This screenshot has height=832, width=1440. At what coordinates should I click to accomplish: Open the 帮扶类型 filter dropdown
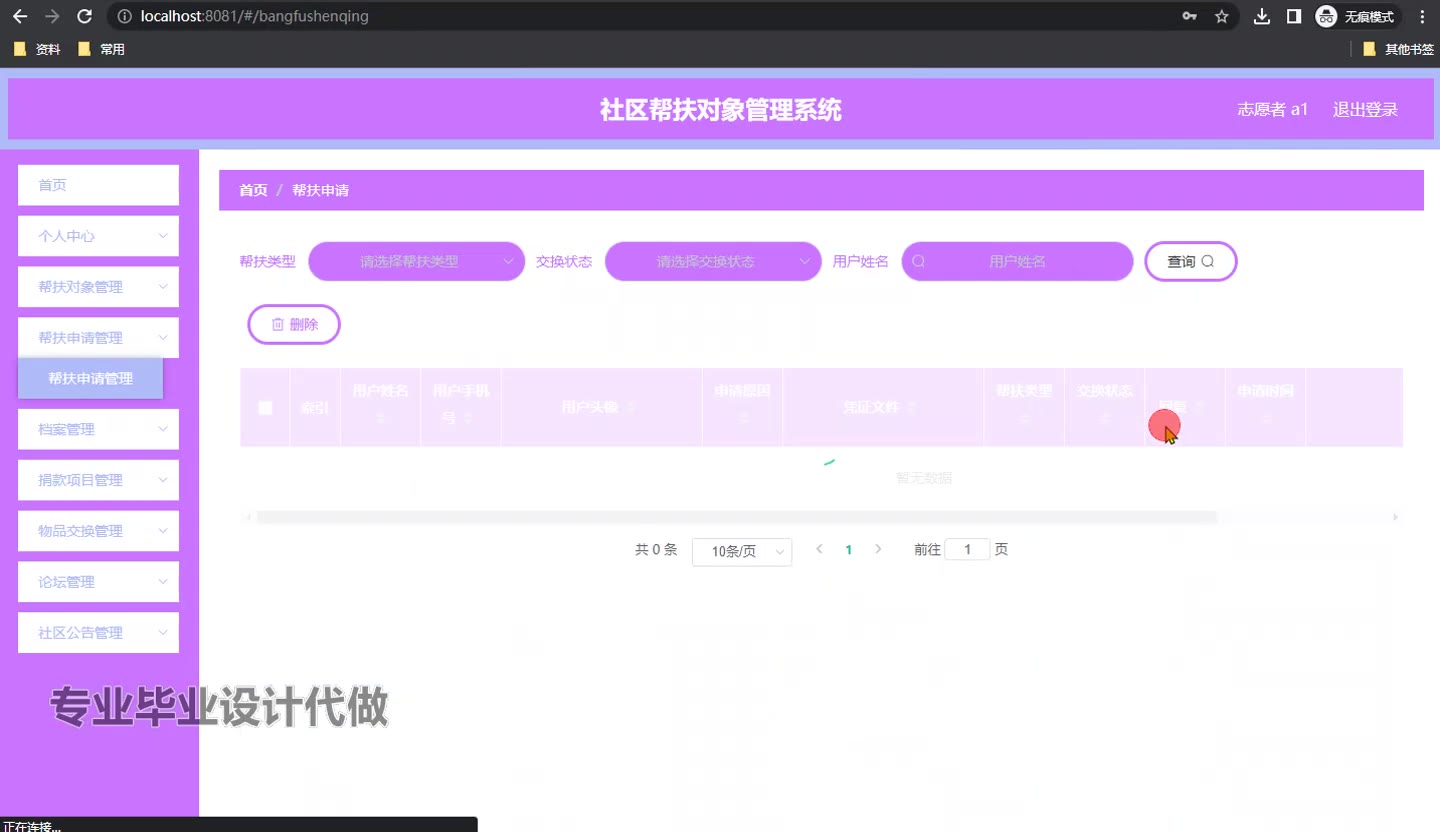pos(416,261)
